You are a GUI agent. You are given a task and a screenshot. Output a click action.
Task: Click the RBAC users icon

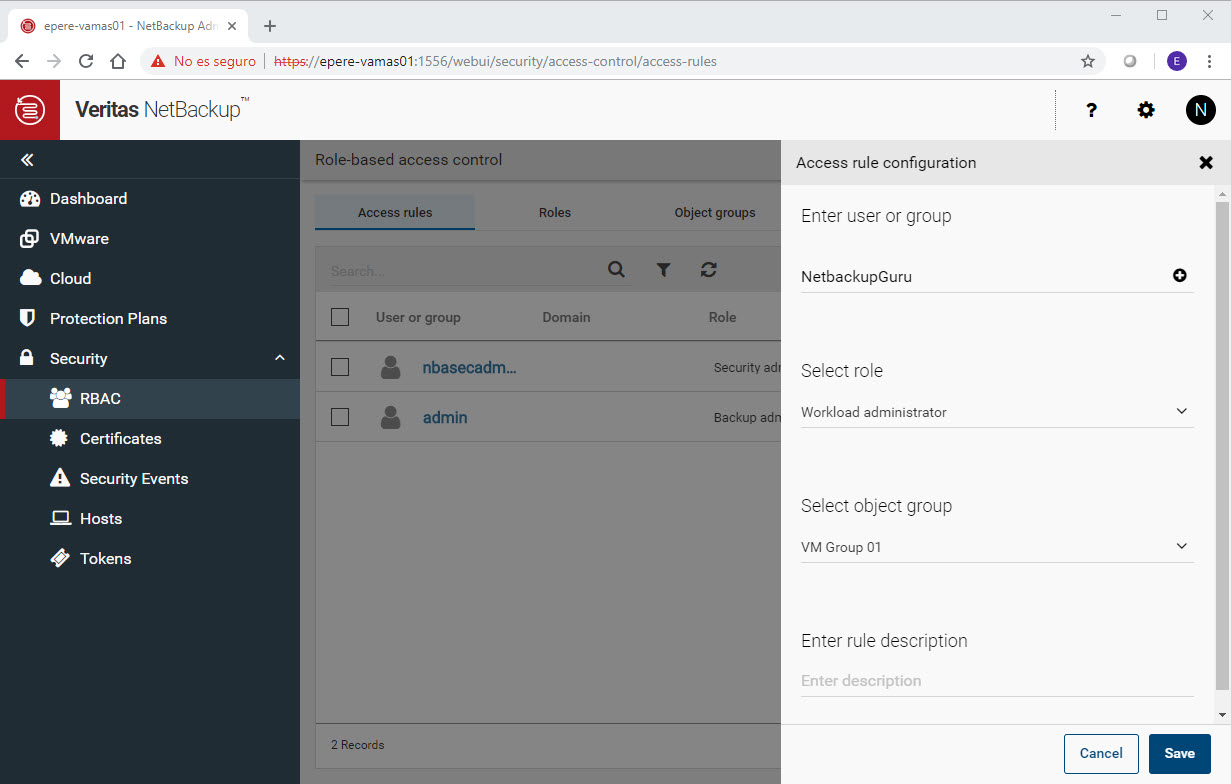60,398
